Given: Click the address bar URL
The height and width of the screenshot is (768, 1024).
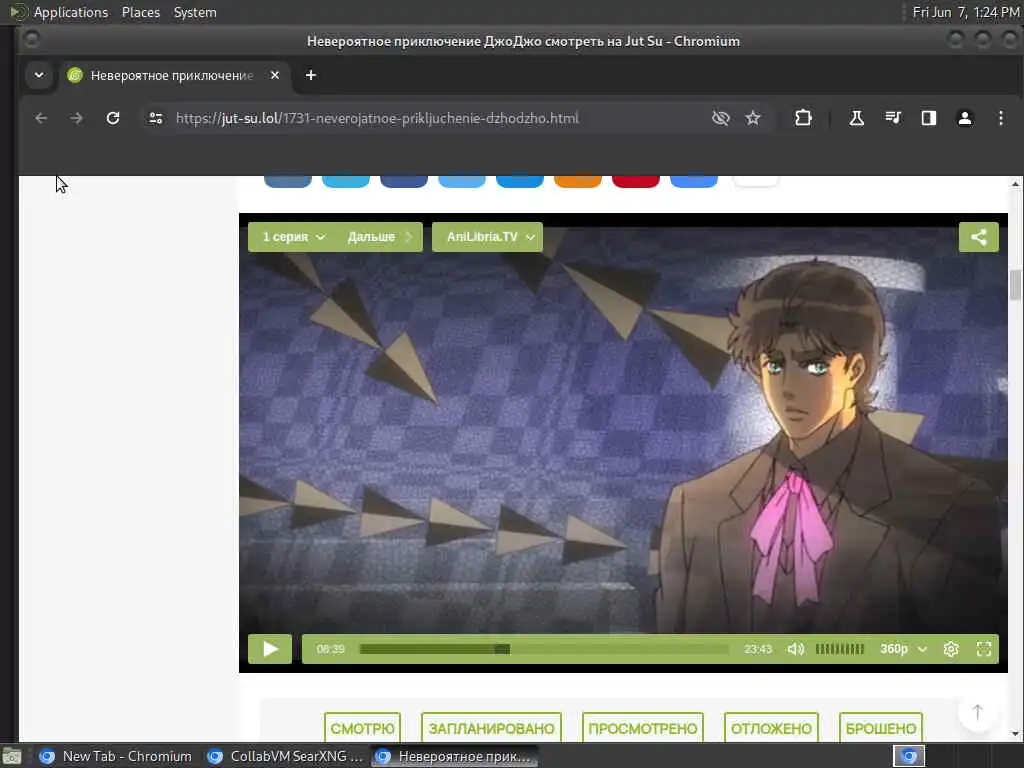Looking at the screenshot, I should click(377, 118).
